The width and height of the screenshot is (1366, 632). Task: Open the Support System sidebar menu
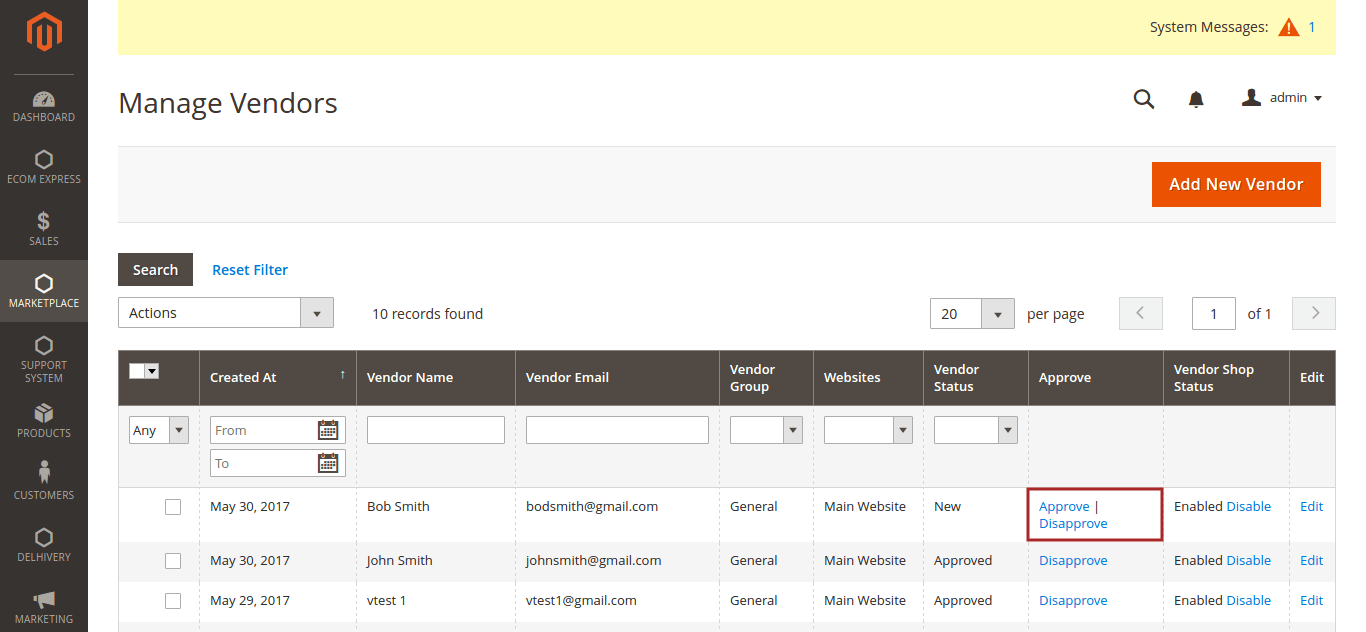coord(44,360)
